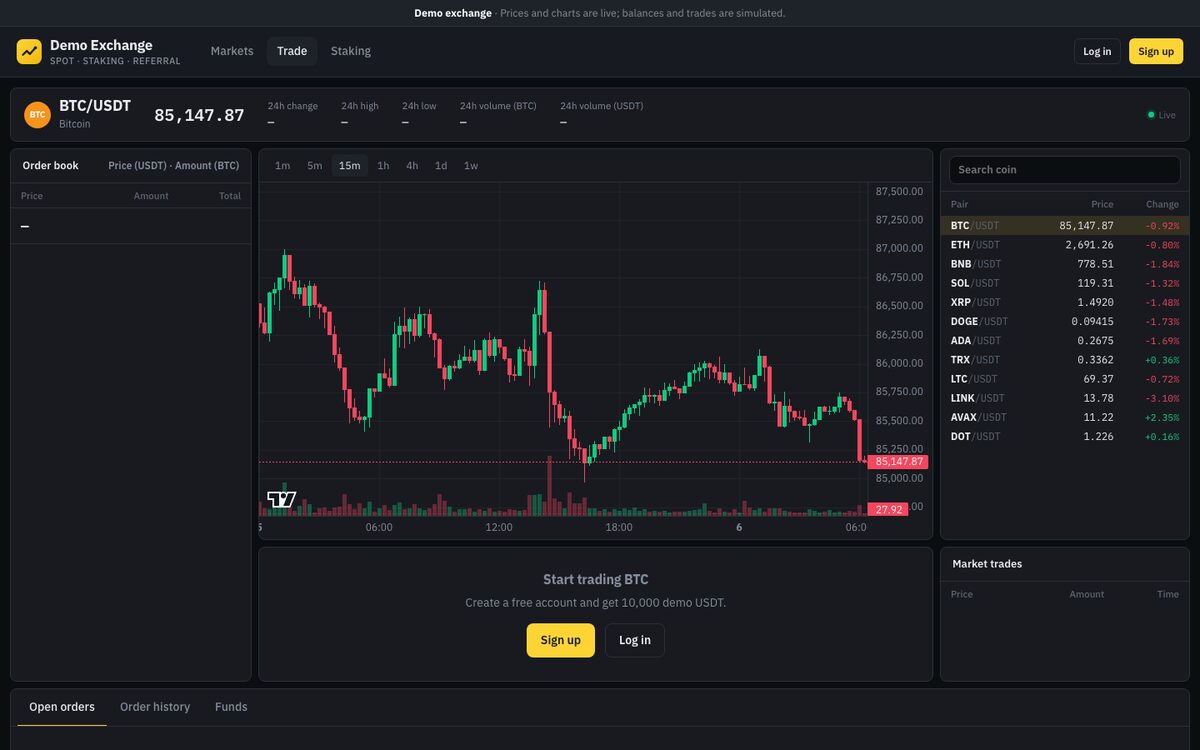1200x750 pixels.
Task: Click the header Sign up button
Action: tap(1156, 51)
